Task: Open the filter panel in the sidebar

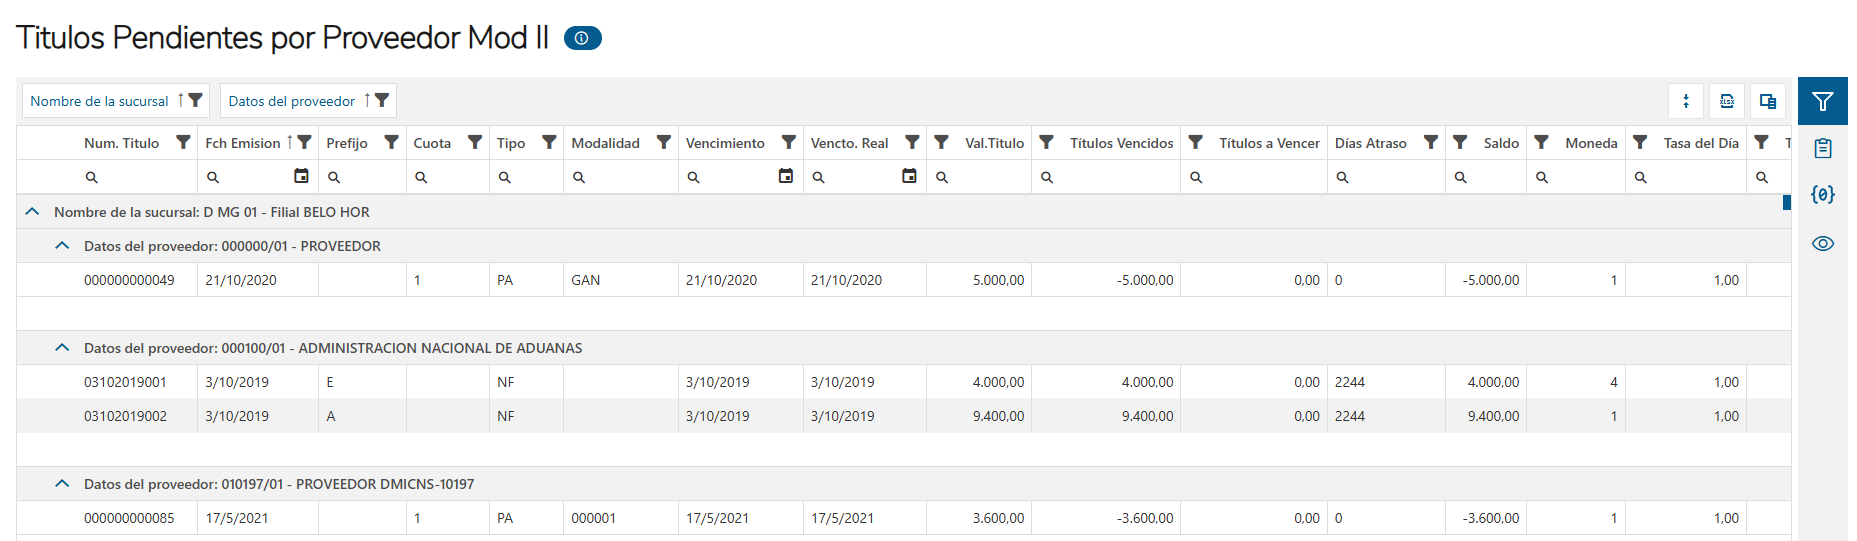Action: tap(1822, 101)
